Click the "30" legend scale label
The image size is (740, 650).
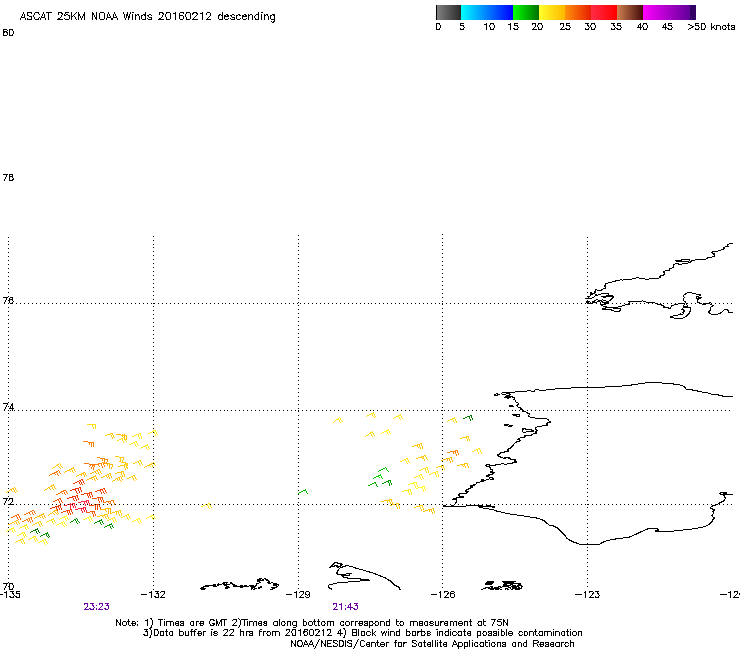[x=590, y=27]
